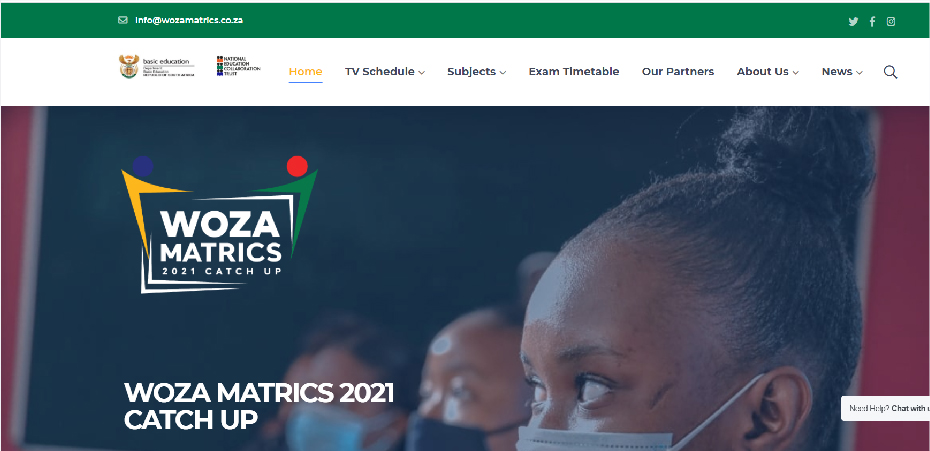This screenshot has height=451, width=930.
Task: Click the TV Schedule menu label
Action: (x=380, y=71)
